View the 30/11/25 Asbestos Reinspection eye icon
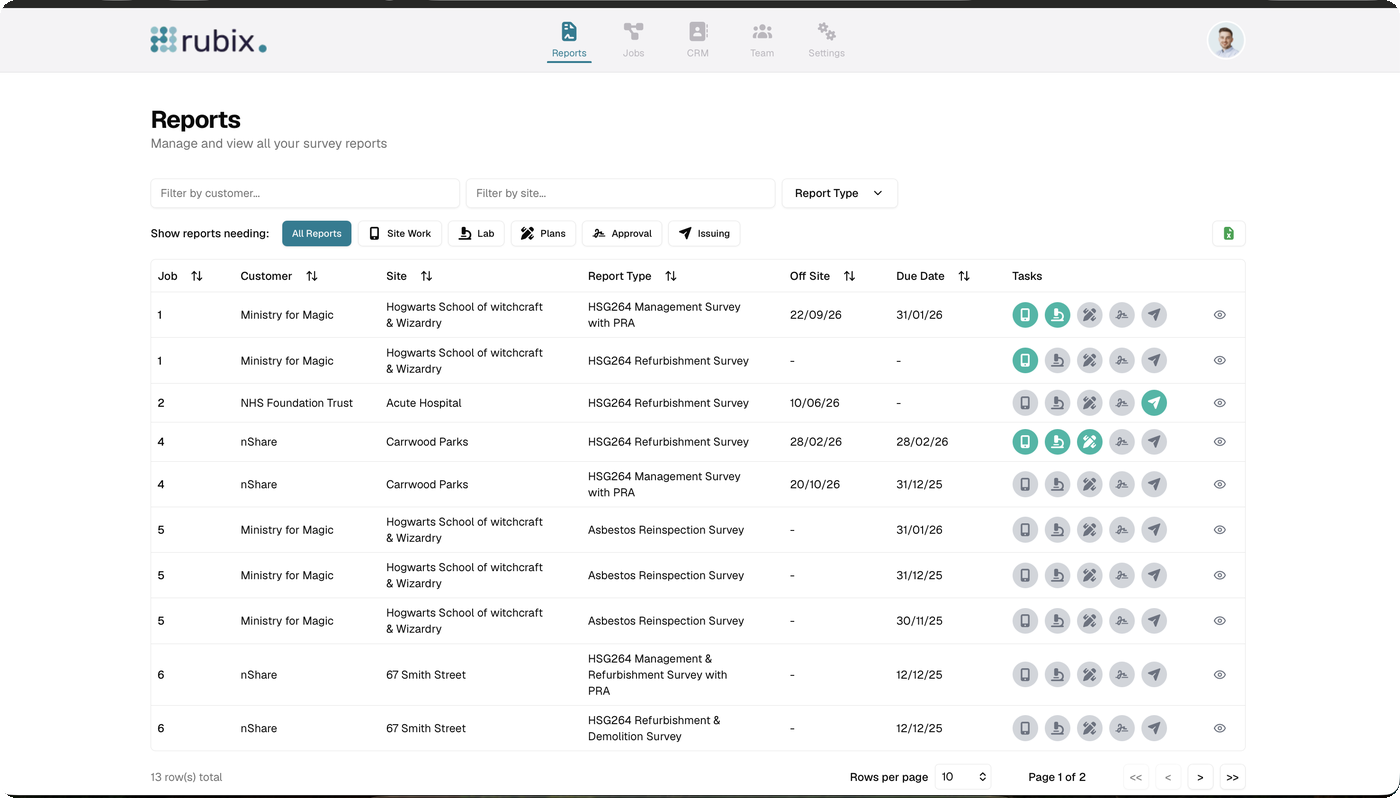Screen dimensions: 1400x798 (x=1220, y=621)
